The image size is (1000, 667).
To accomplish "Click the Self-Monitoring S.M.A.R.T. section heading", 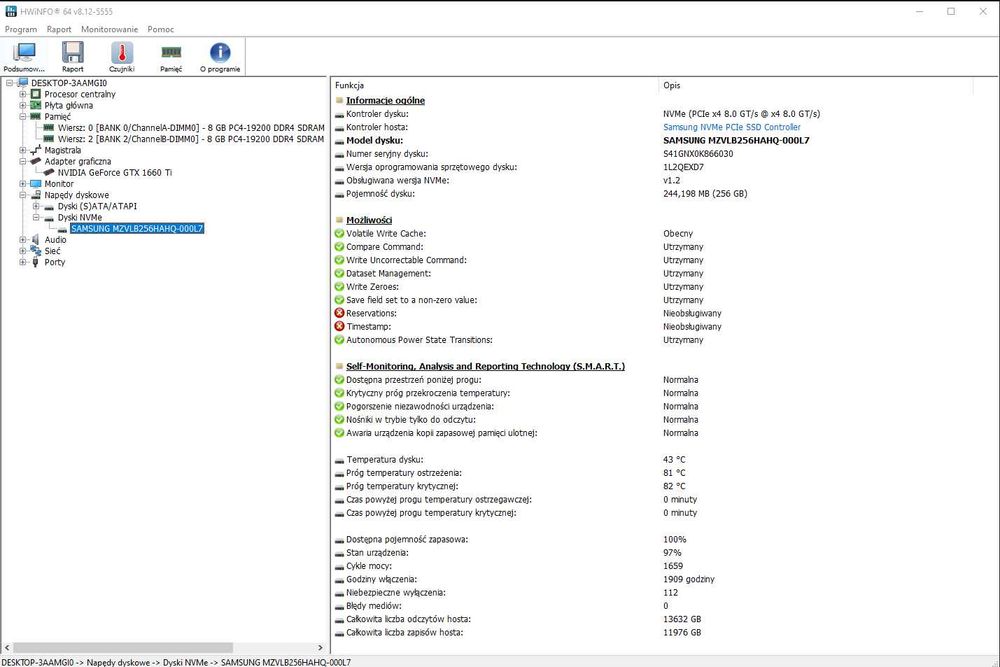I will coord(485,366).
